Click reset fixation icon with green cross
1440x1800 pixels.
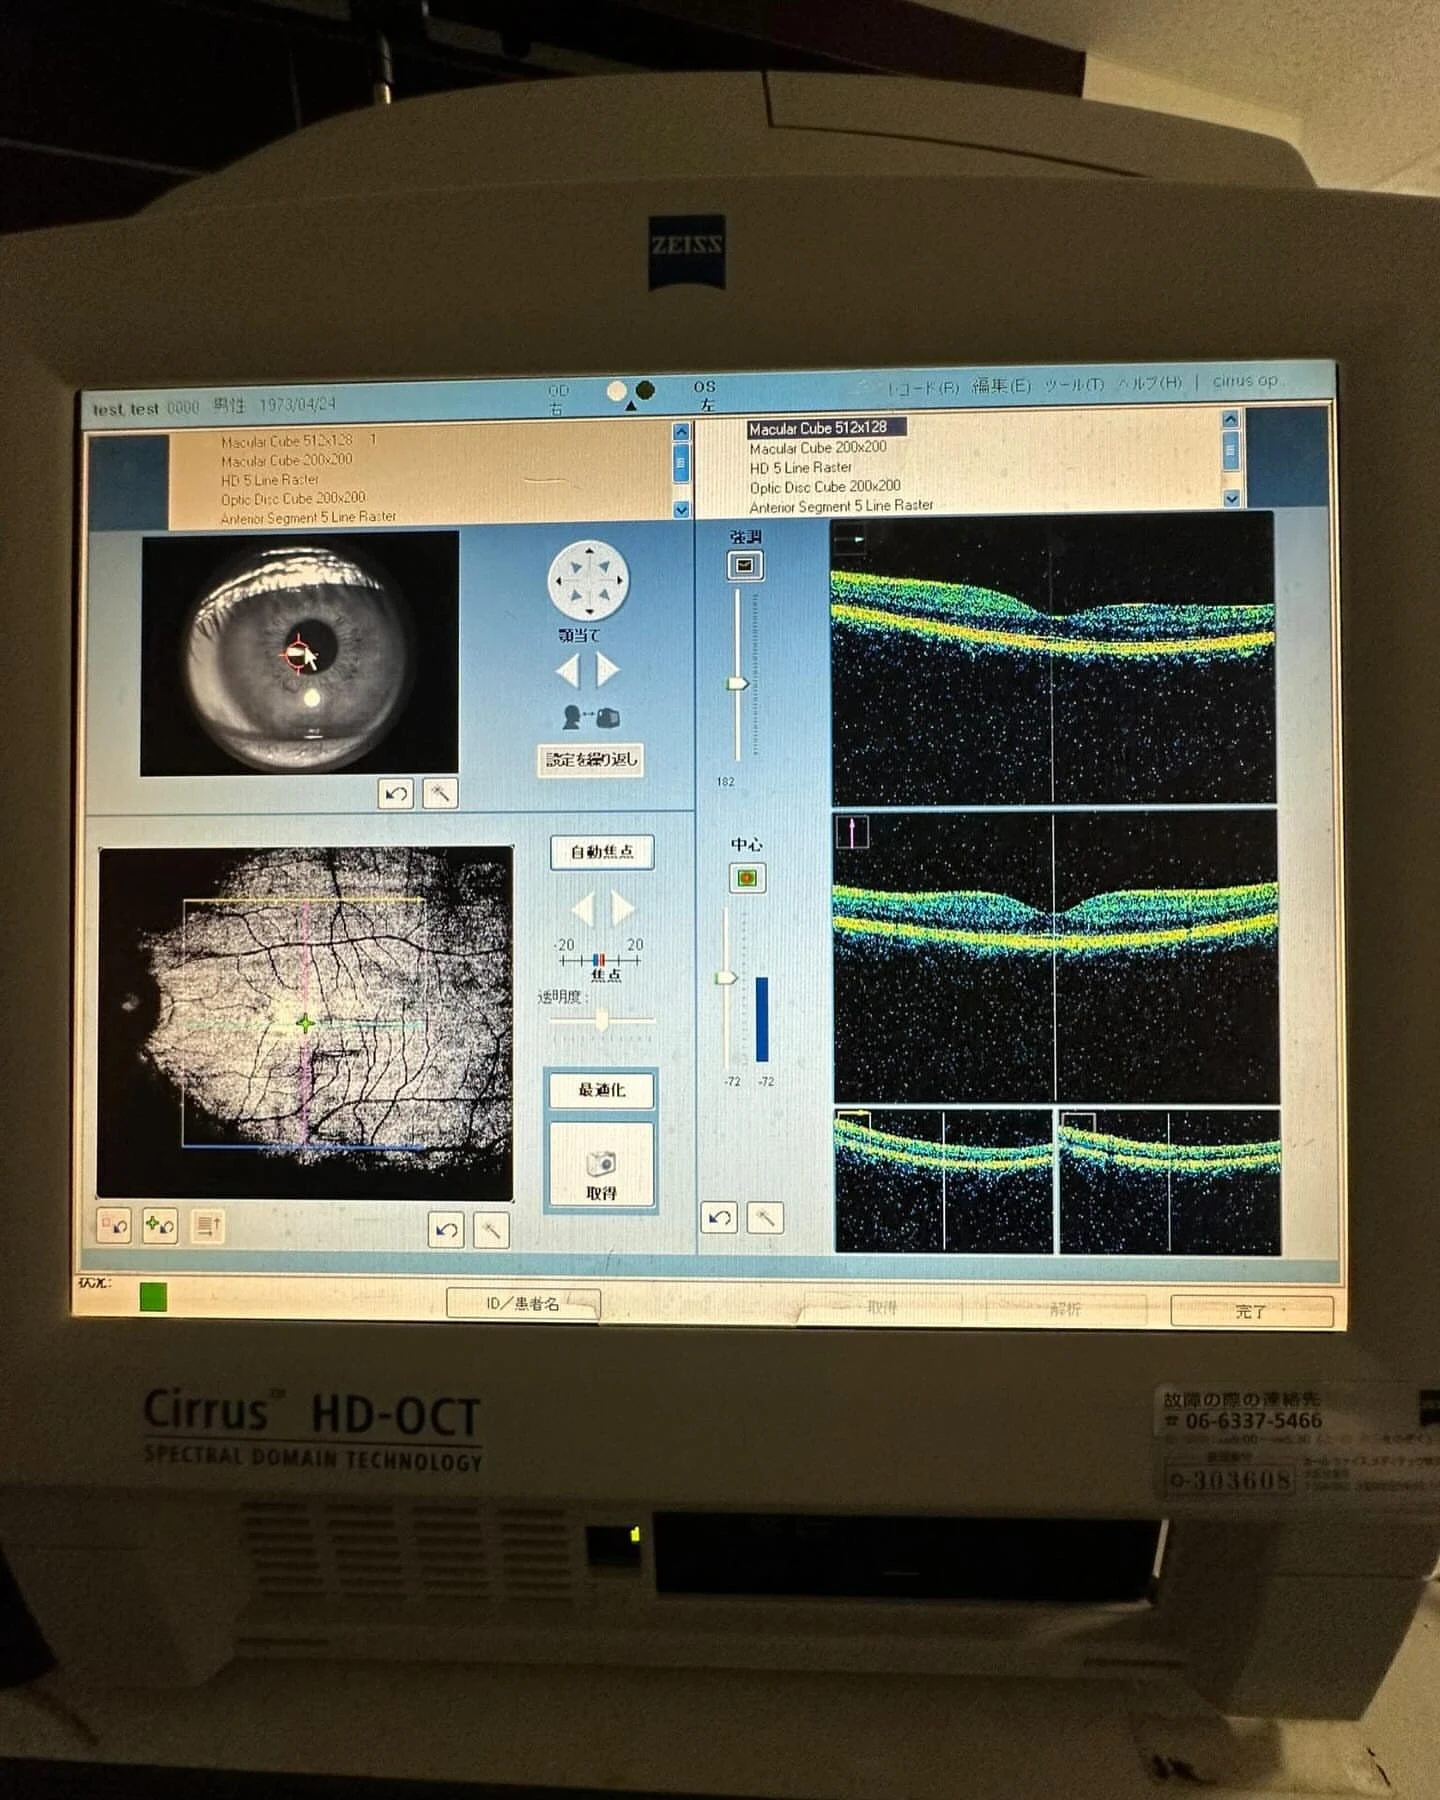pos(160,1225)
